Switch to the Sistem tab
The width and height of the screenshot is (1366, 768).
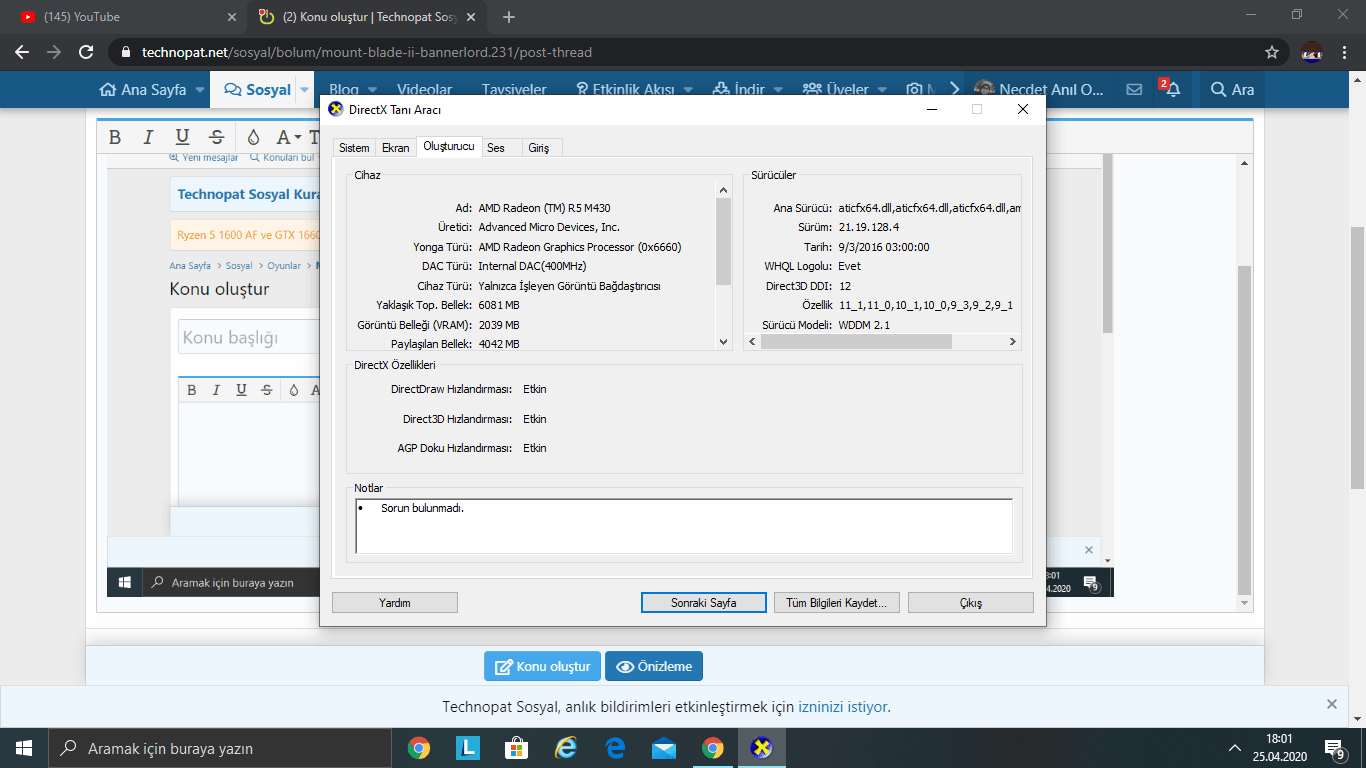pyautogui.click(x=354, y=148)
